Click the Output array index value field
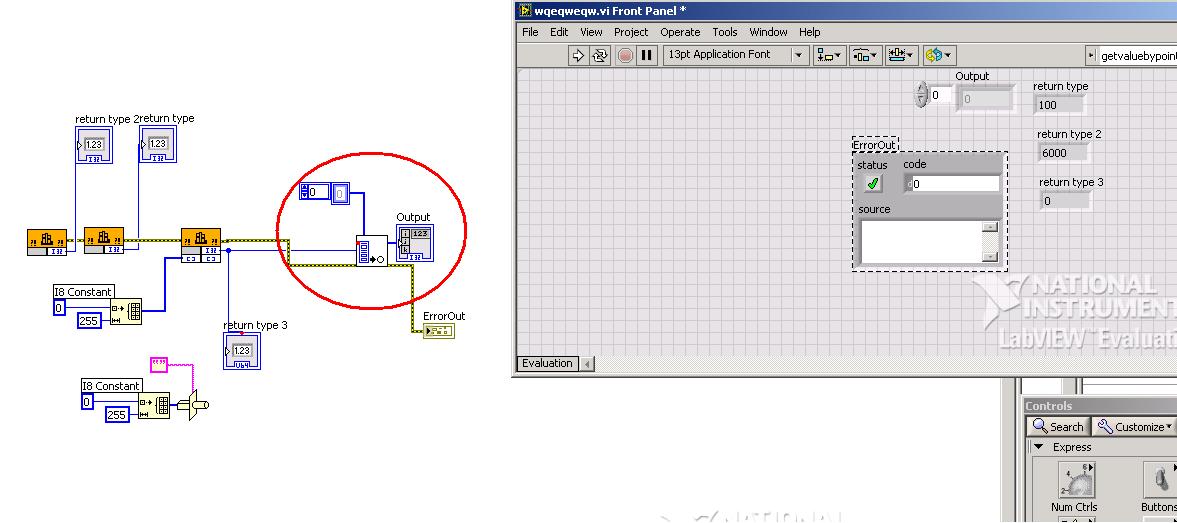Viewport: 1177px width, 523px height. (x=941, y=95)
